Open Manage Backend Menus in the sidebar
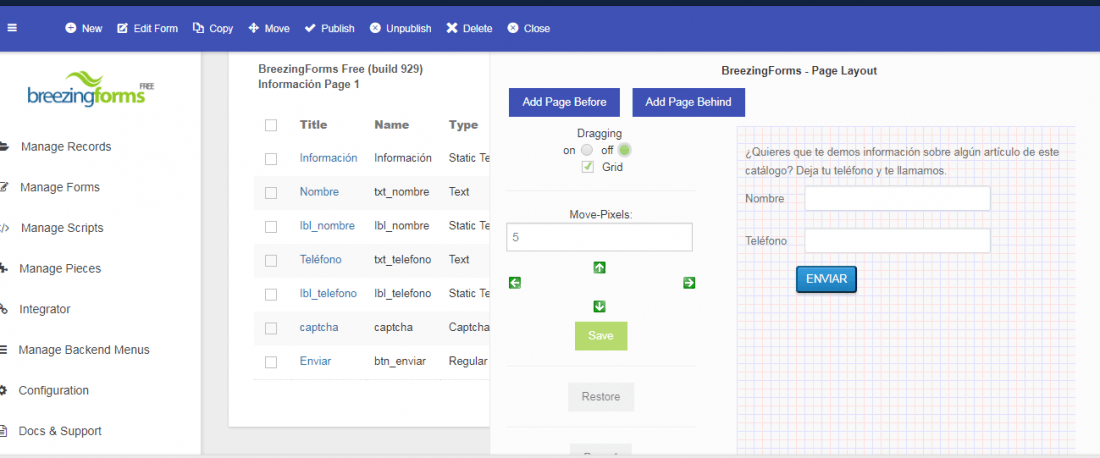 83,349
